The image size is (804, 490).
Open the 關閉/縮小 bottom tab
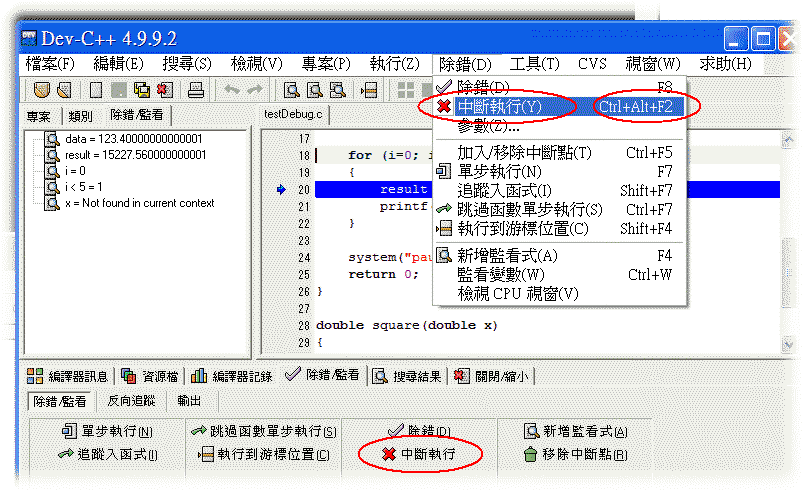click(x=491, y=376)
